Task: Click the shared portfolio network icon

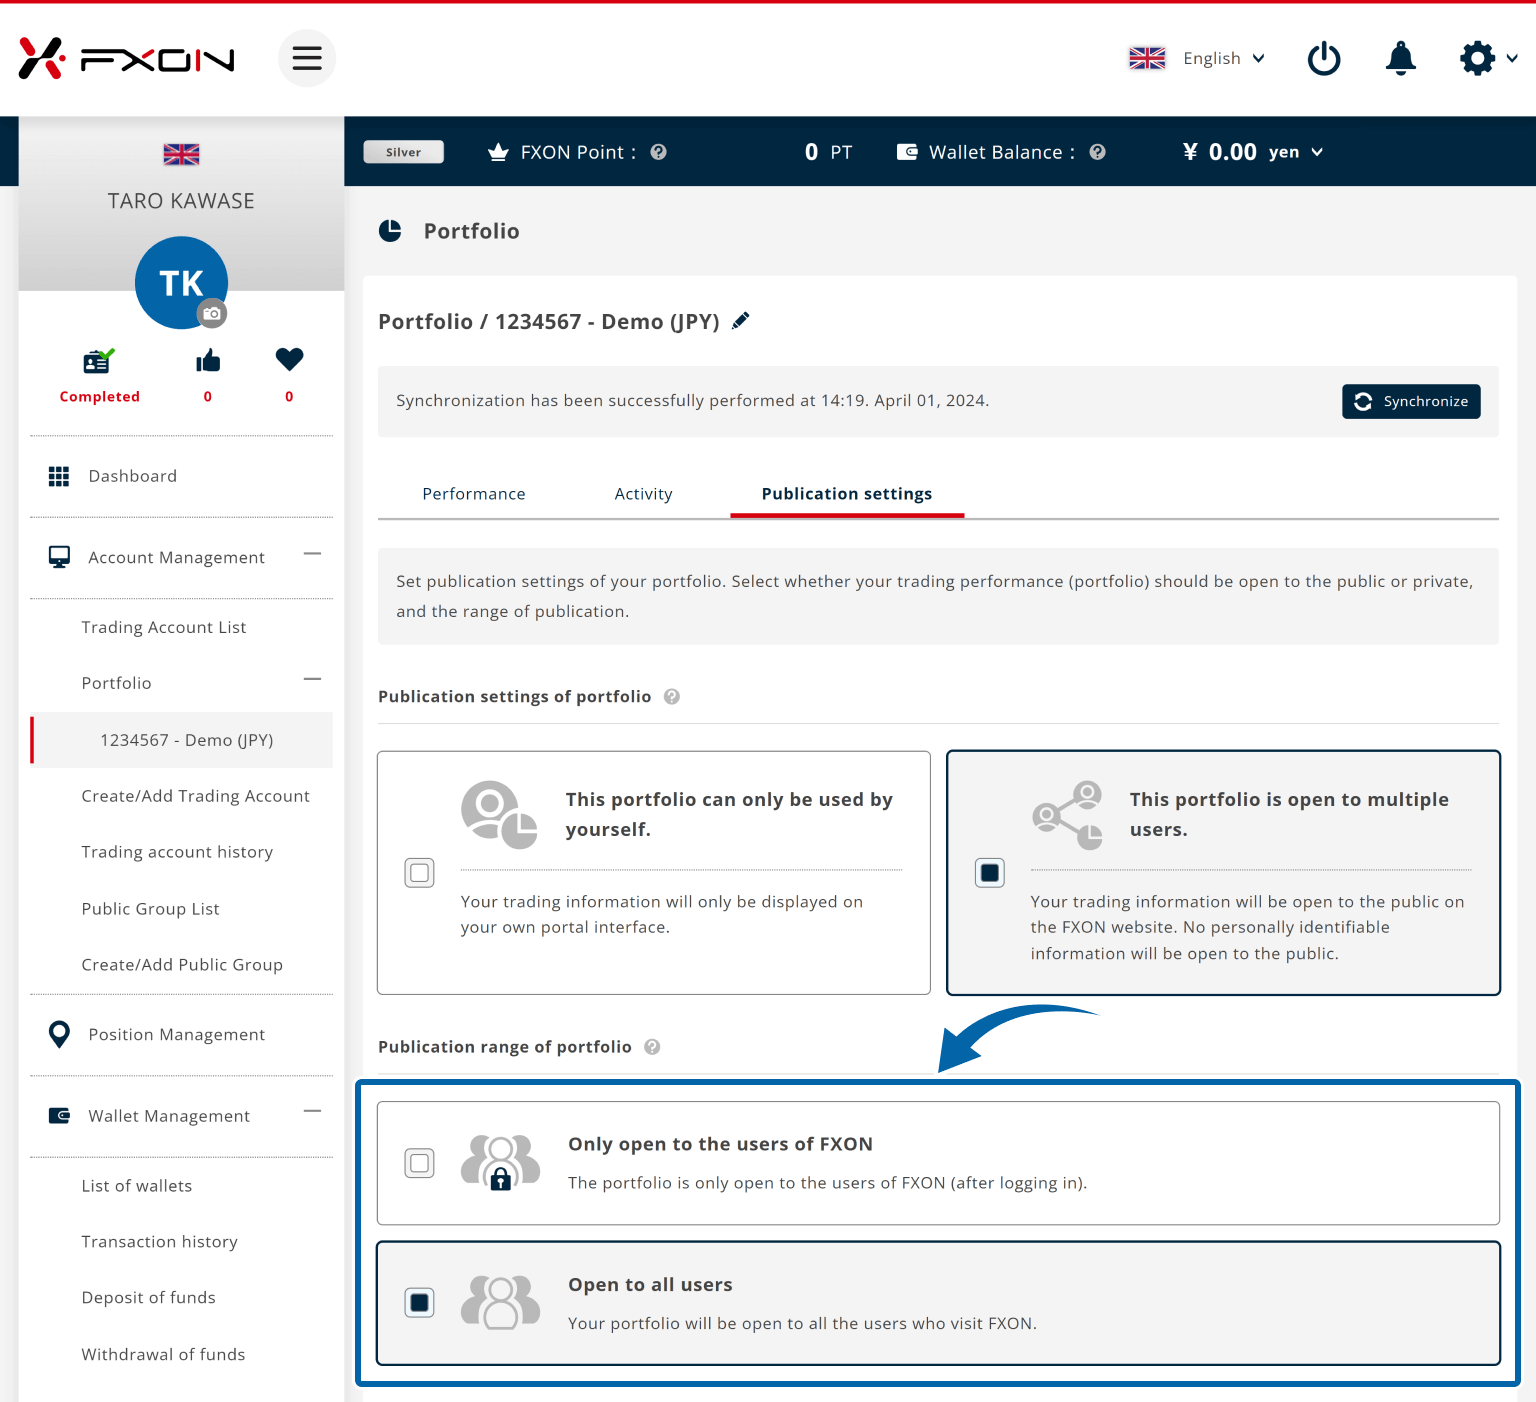Action: (1067, 815)
